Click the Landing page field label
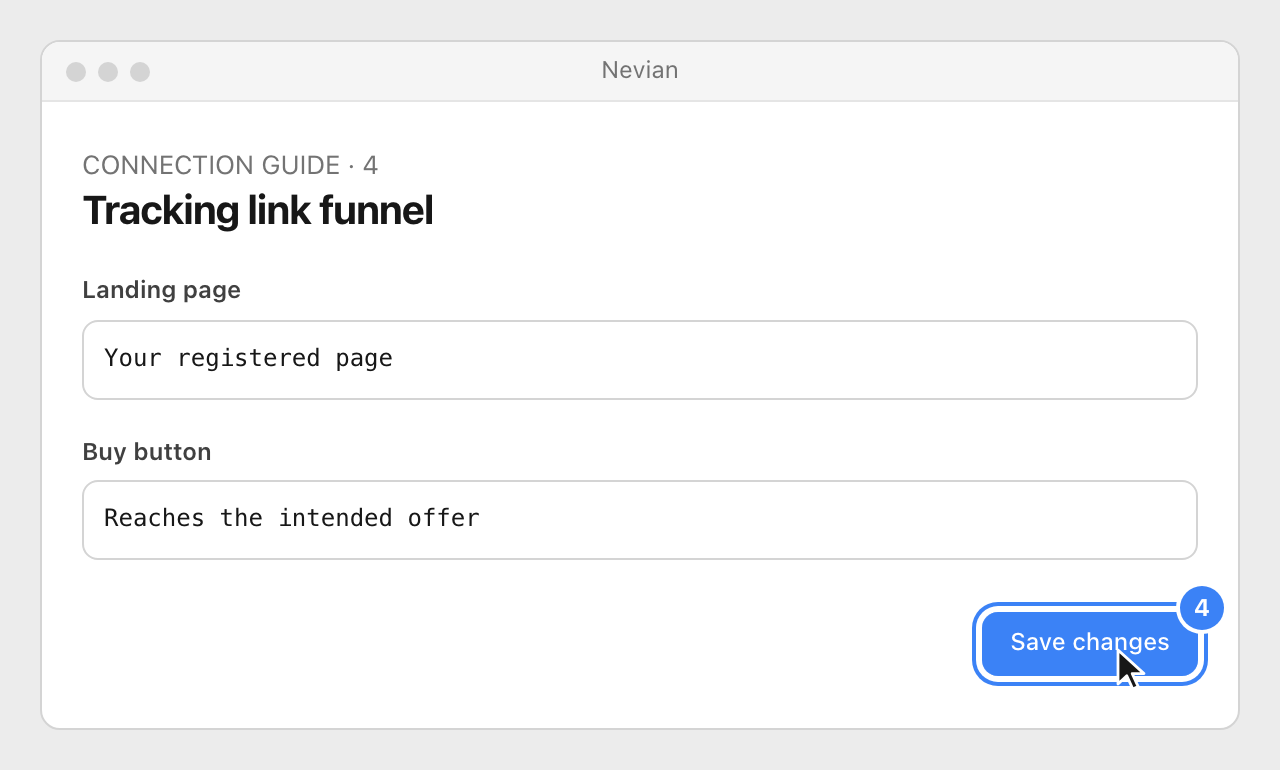 162,290
